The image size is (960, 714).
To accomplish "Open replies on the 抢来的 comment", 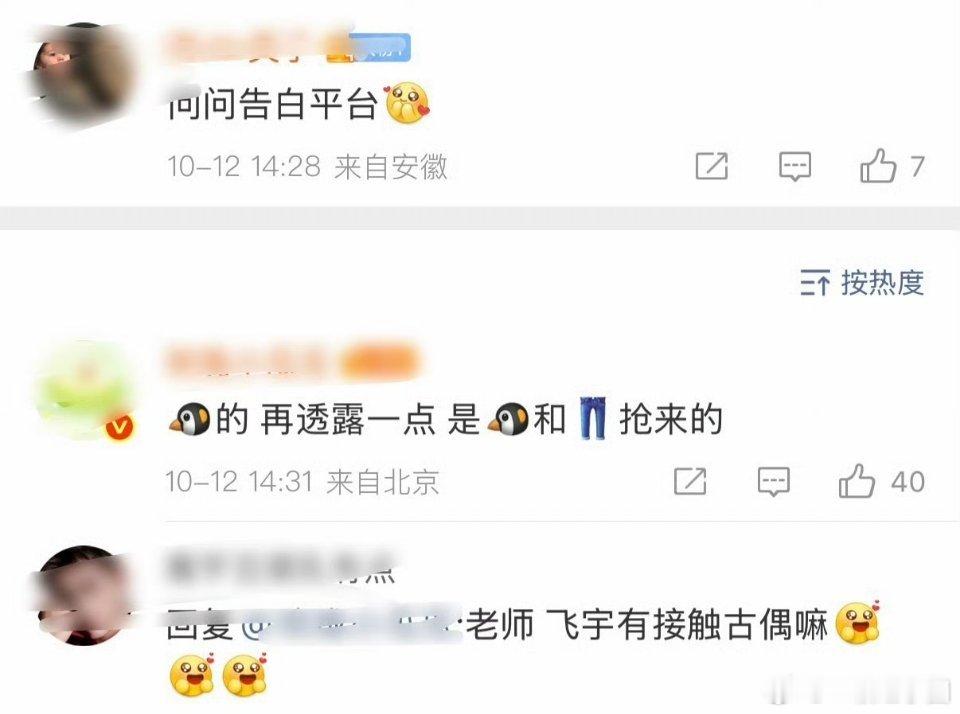I will coord(773,481).
